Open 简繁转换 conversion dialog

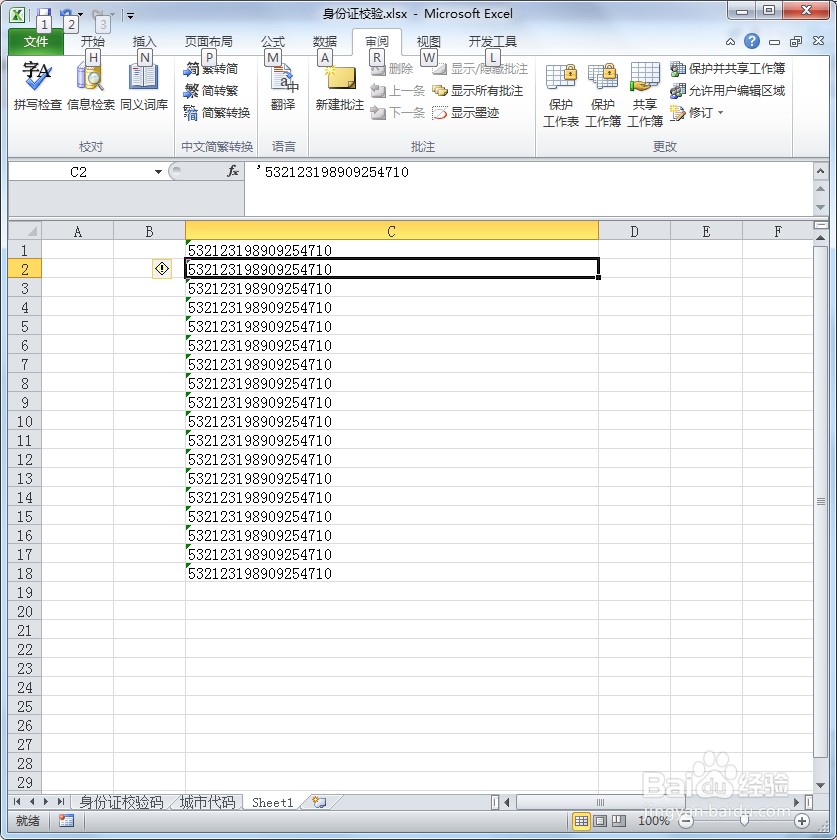pos(216,112)
